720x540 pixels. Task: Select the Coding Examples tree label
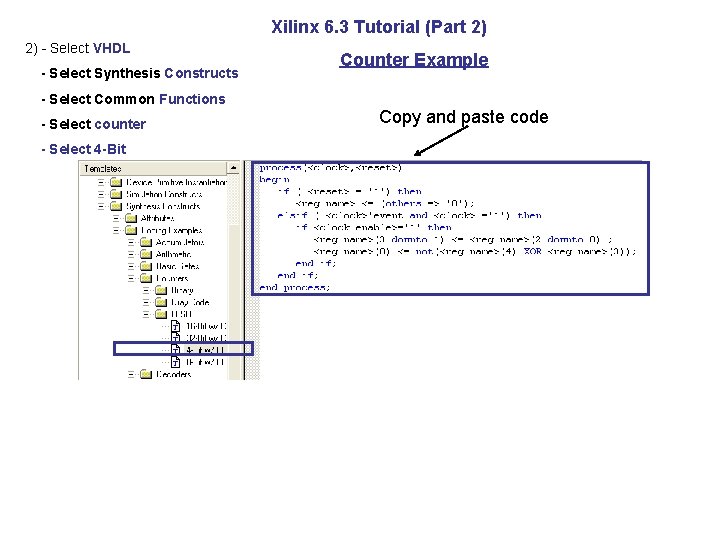tap(172, 231)
